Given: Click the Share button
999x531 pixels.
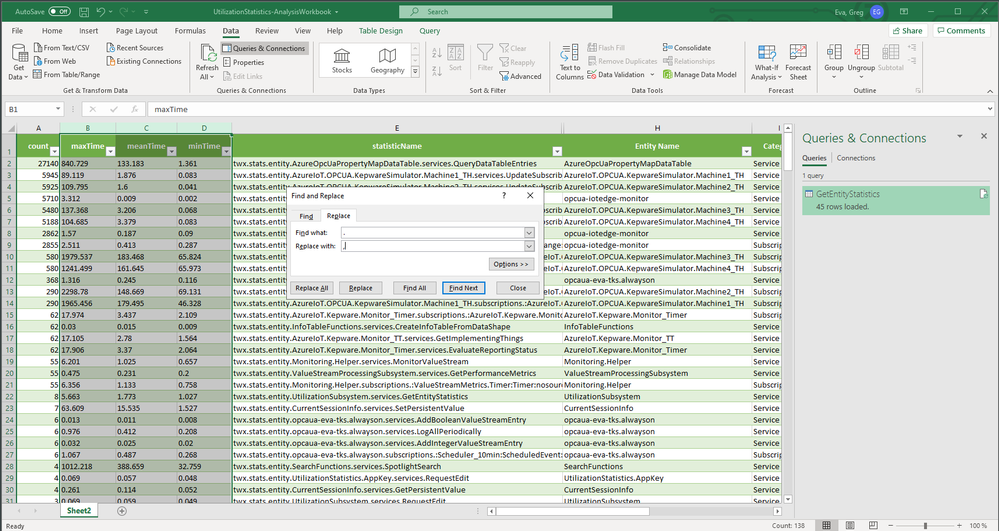Looking at the screenshot, I should coord(907,31).
